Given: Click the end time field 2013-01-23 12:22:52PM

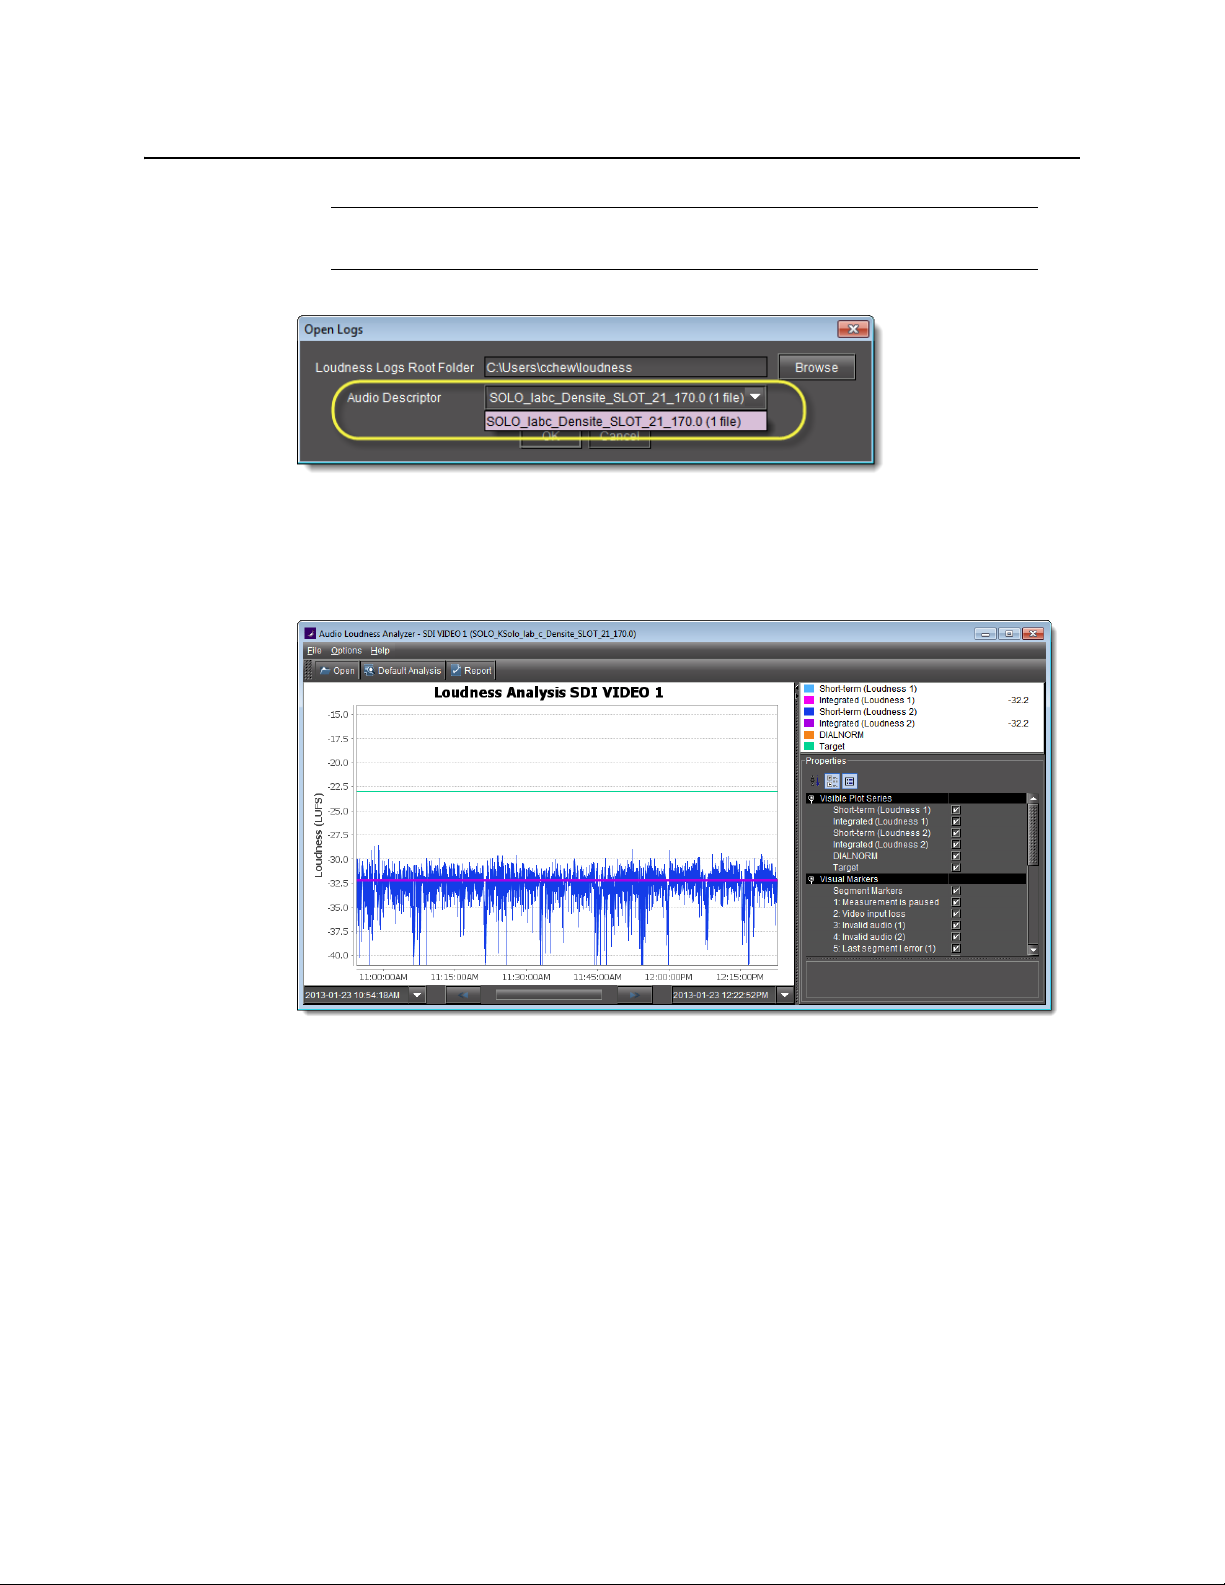Looking at the screenshot, I should click(724, 995).
